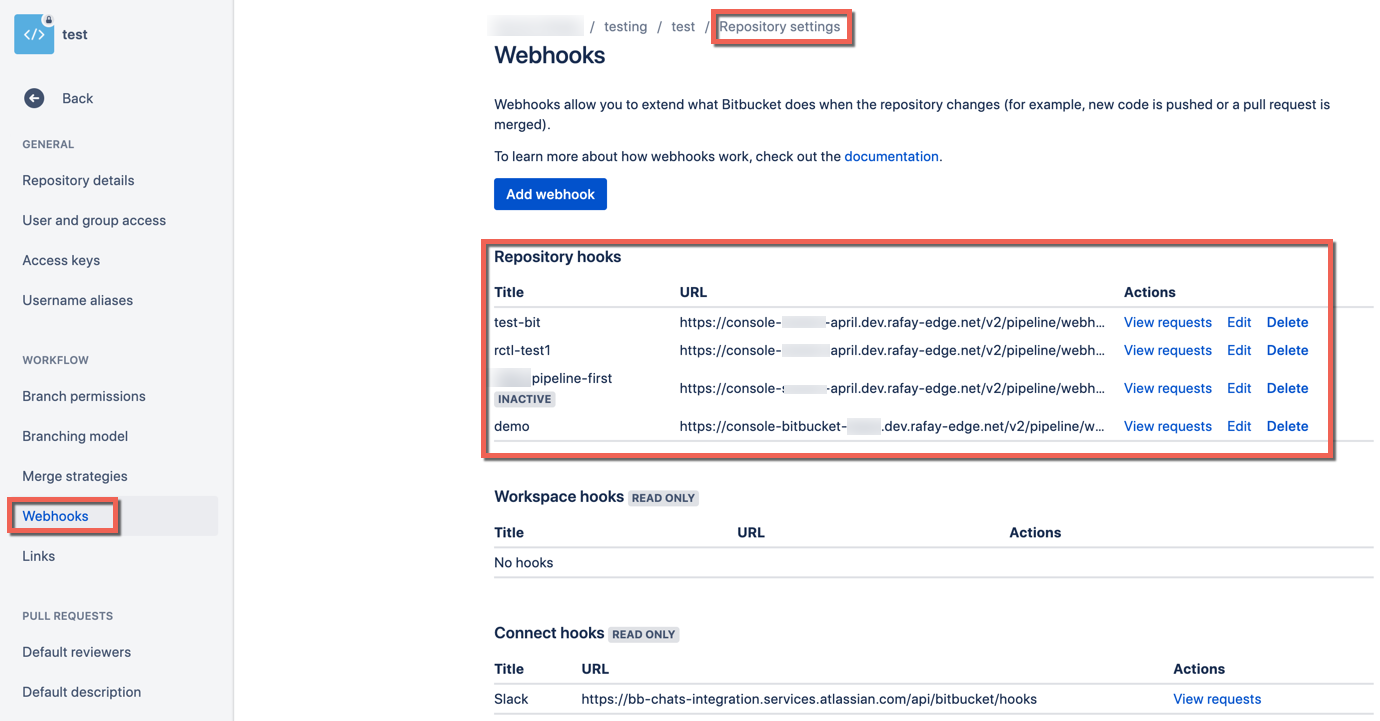
Task: Click the Back arrow icon
Action: 34,98
